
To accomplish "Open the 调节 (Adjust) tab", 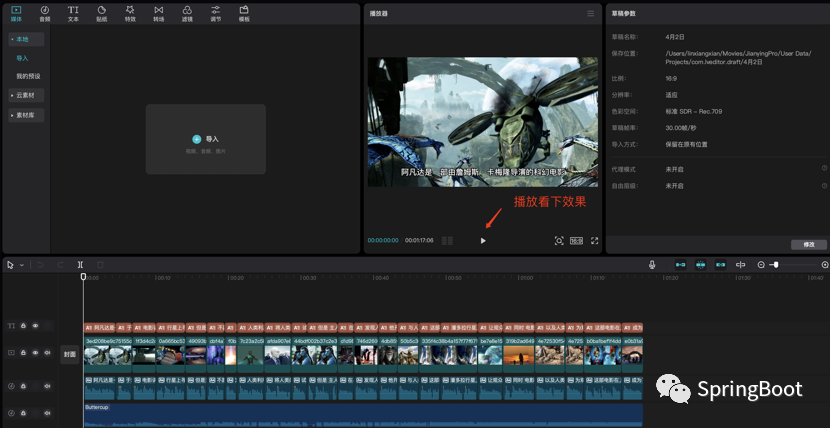I will coord(215,13).
